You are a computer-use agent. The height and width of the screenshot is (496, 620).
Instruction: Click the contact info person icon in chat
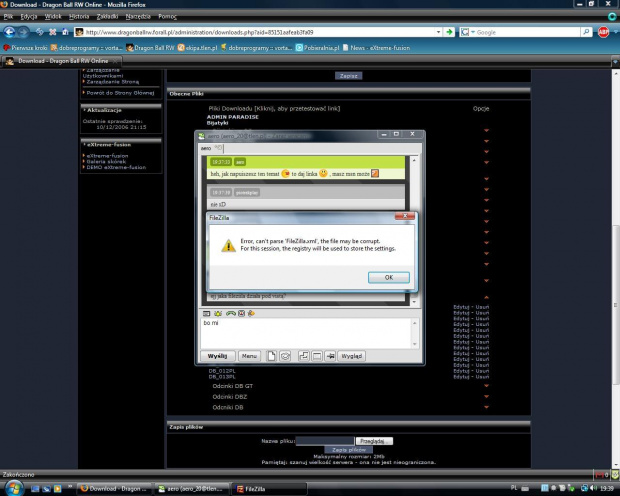[251, 313]
